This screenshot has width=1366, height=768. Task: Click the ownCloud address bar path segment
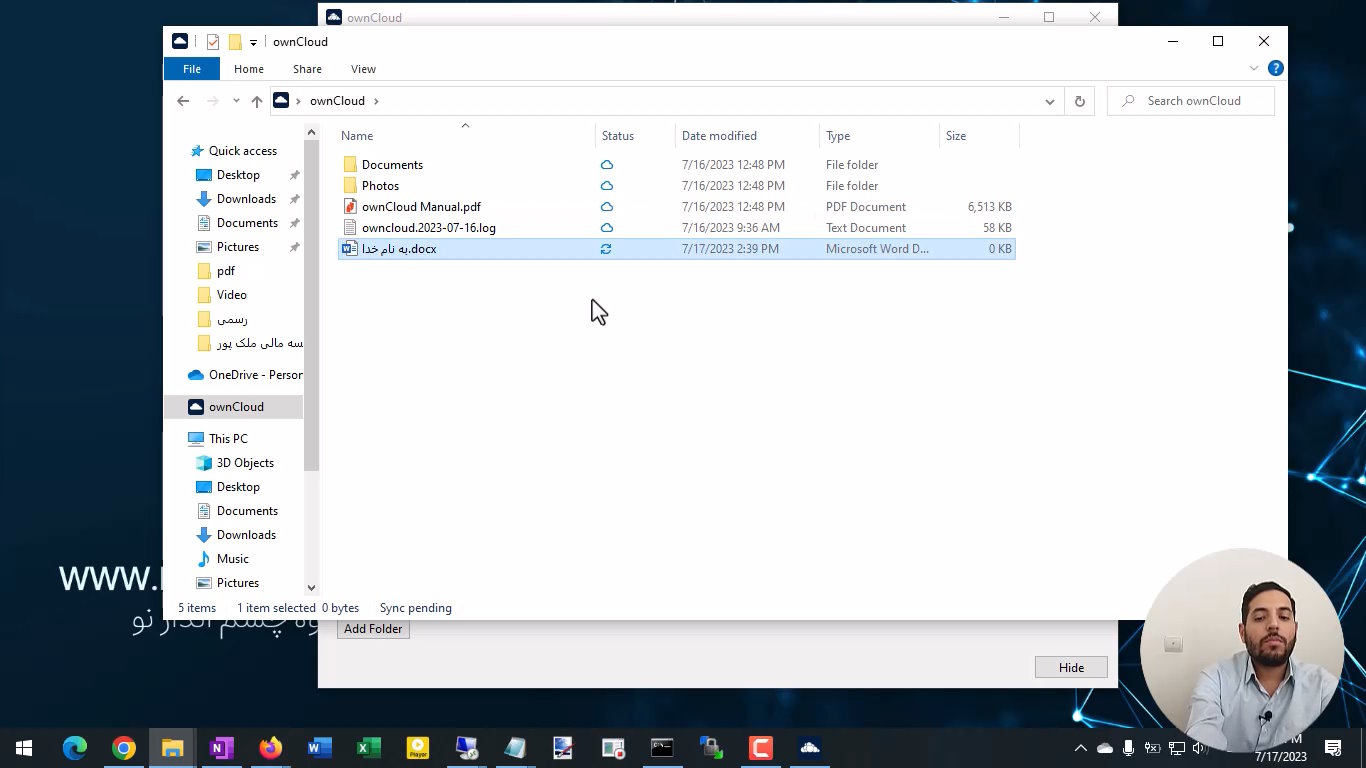(x=337, y=101)
